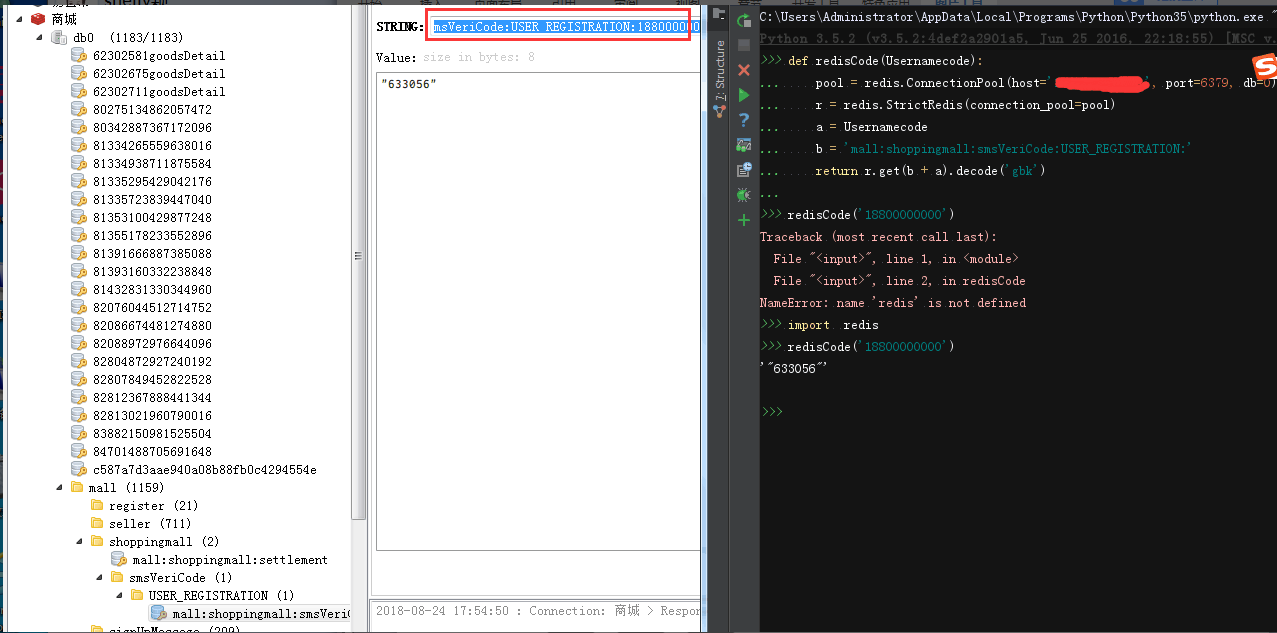Select key 81334938711875584
The image size is (1277, 633).
[x=152, y=163]
